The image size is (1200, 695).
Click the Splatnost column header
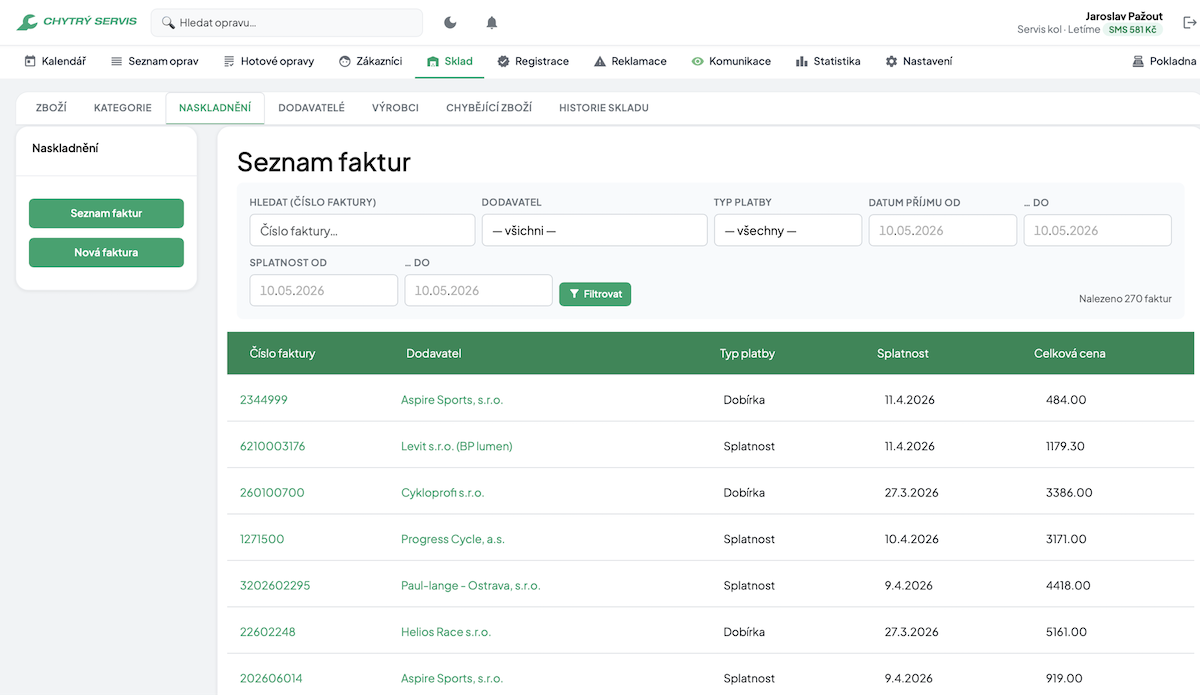[x=903, y=354]
